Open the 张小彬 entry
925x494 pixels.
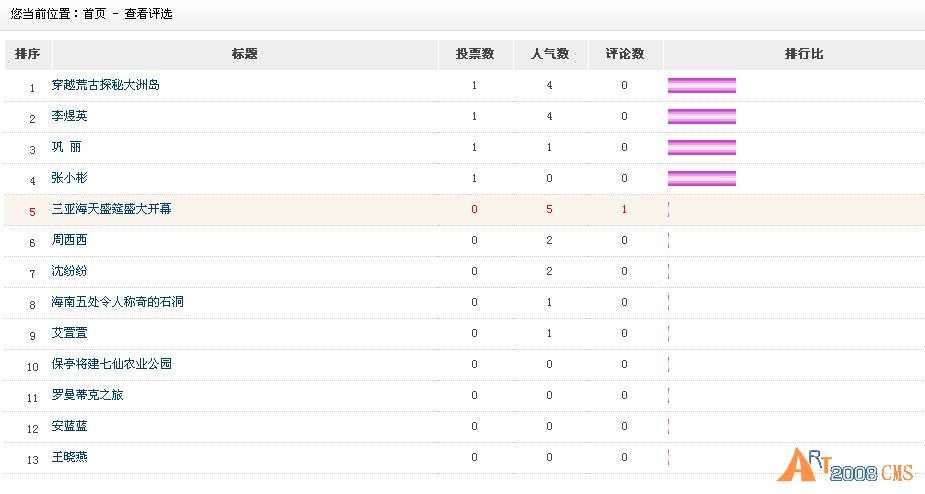click(x=69, y=178)
